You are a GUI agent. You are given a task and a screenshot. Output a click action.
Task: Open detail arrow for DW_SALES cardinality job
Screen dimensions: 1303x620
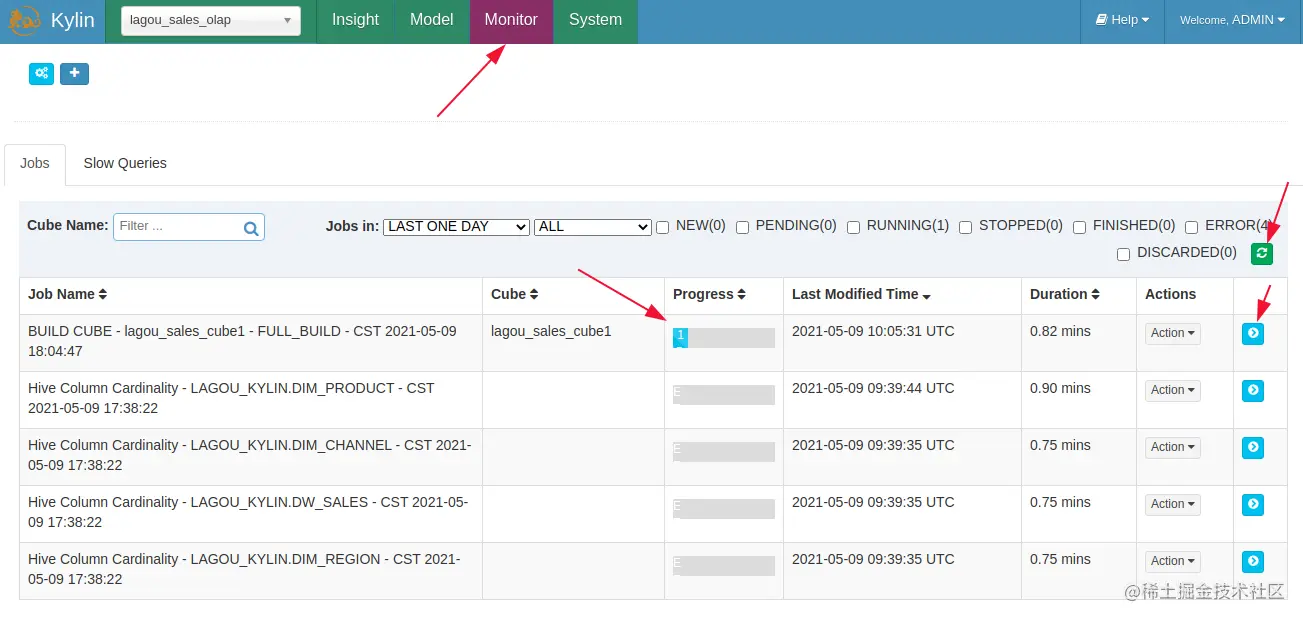tap(1253, 504)
